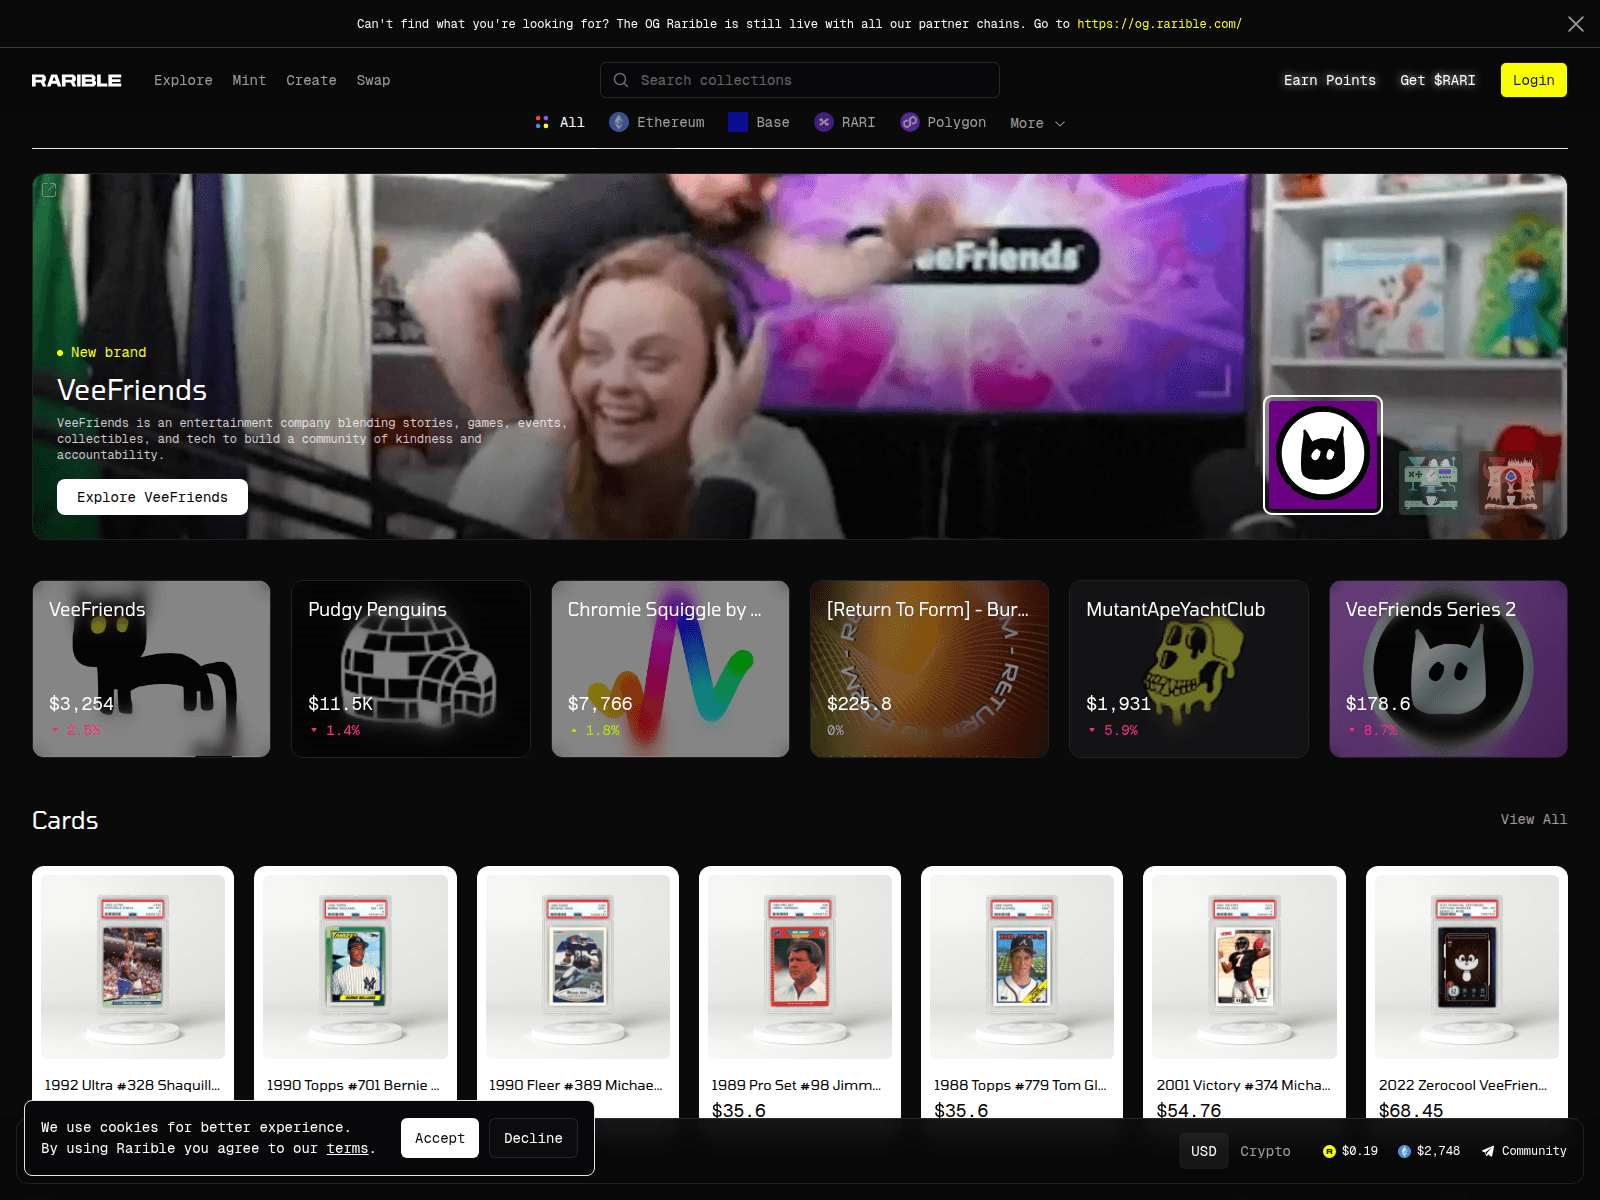Open the og.rarible.com link in top banner
Viewport: 1600px width, 1200px height.
coord(1159,23)
